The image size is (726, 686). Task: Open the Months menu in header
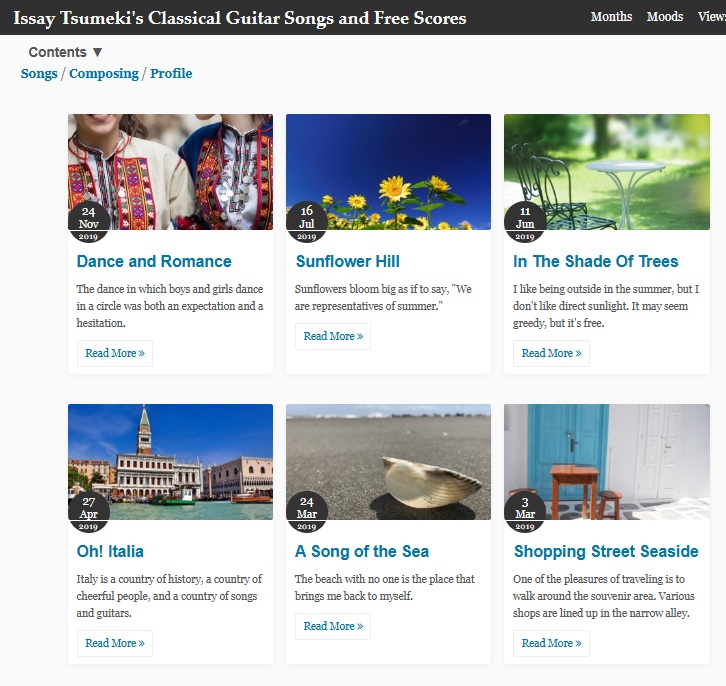pos(611,17)
